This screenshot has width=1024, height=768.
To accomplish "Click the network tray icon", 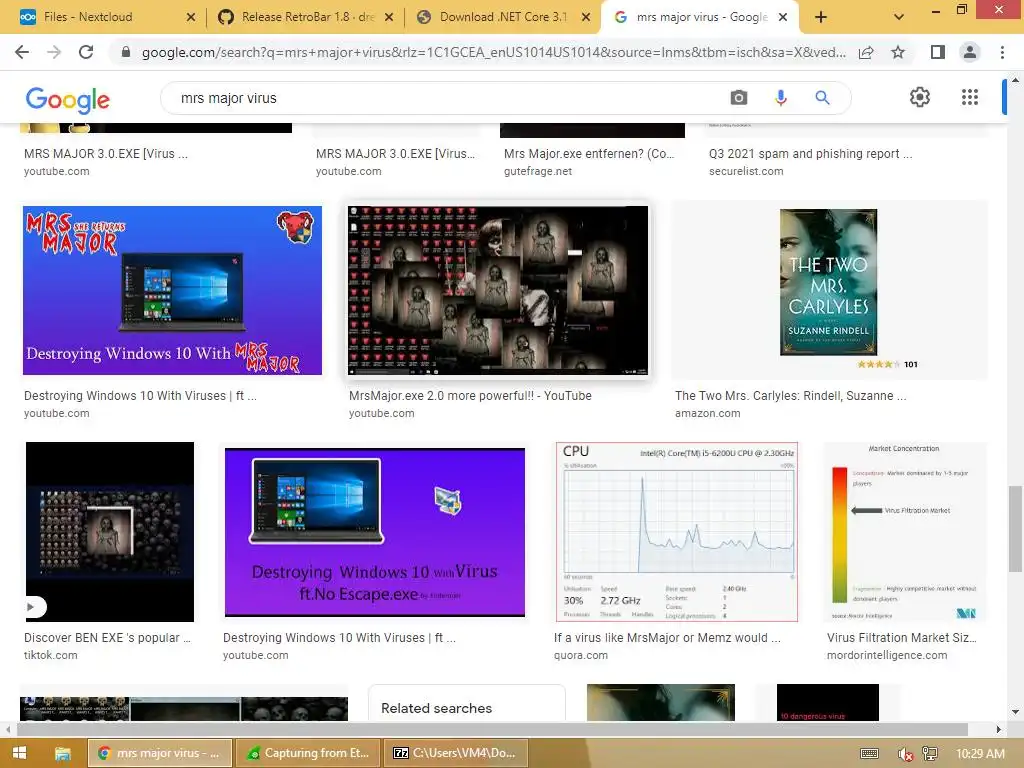I will [x=930, y=754].
